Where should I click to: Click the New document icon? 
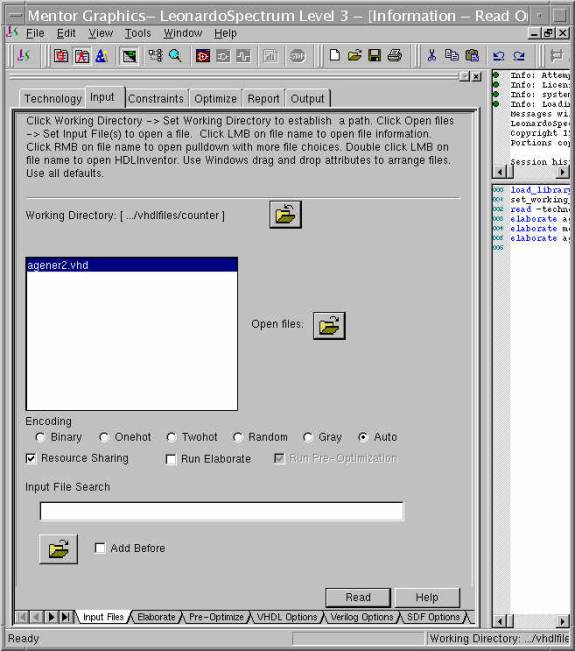point(335,56)
